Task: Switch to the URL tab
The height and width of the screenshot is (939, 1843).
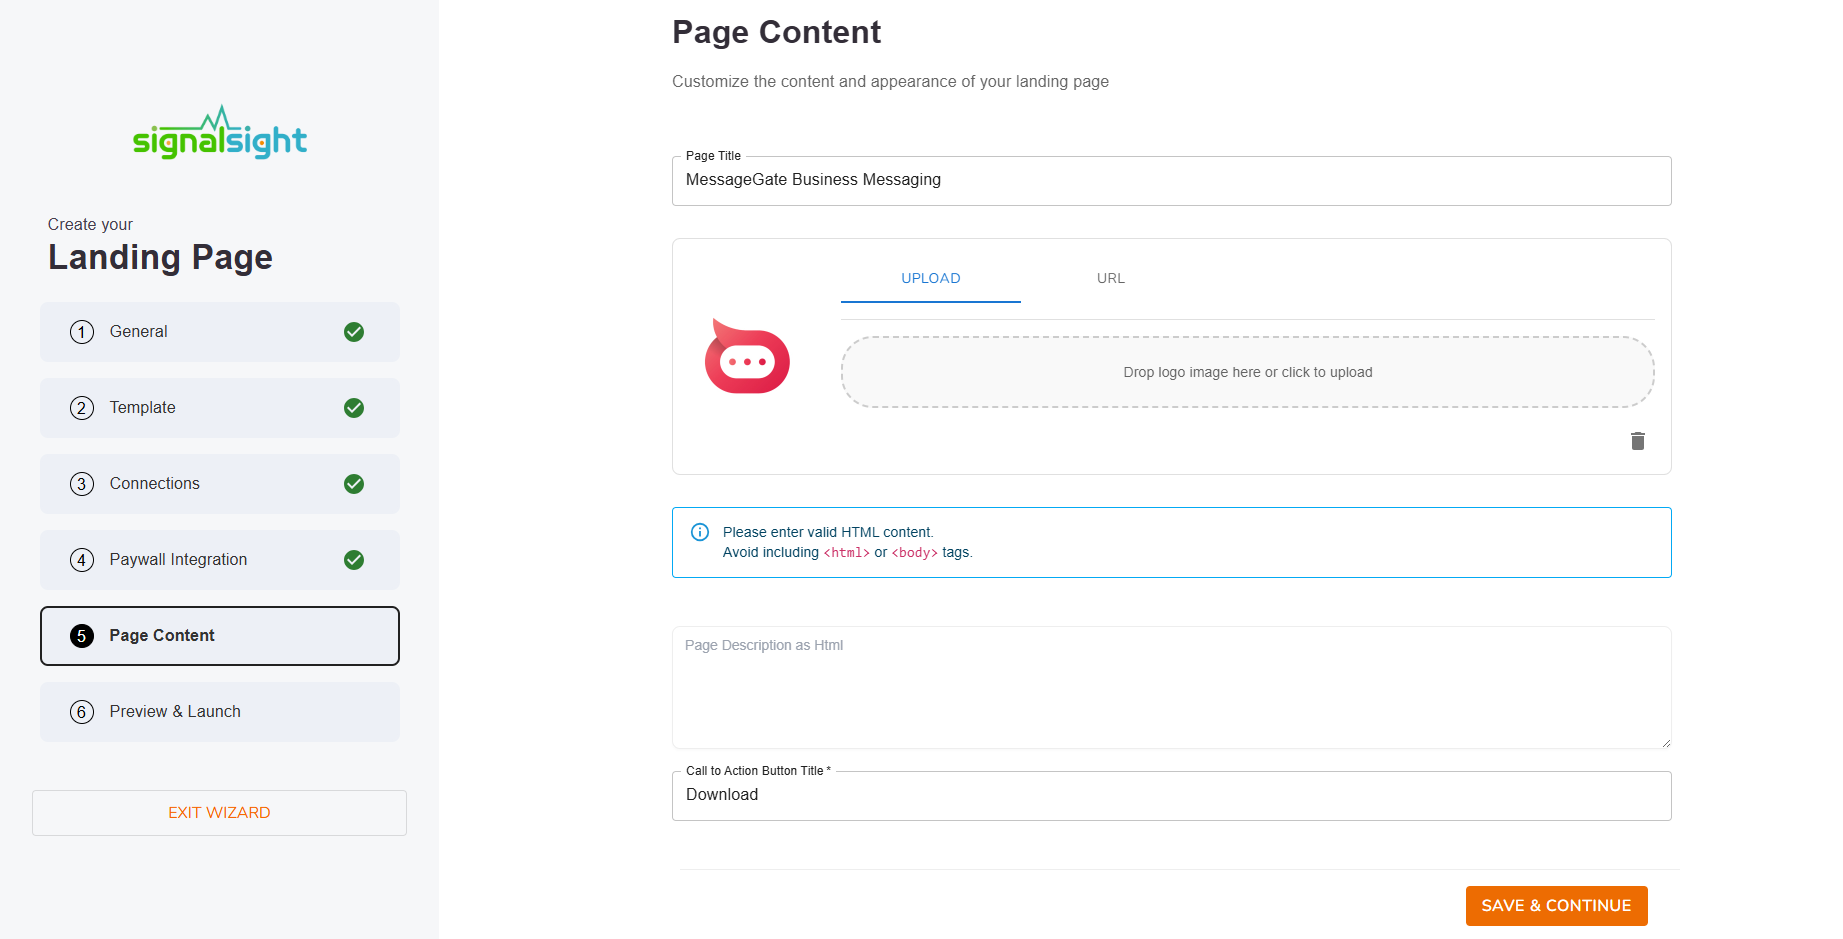Action: point(1110,278)
